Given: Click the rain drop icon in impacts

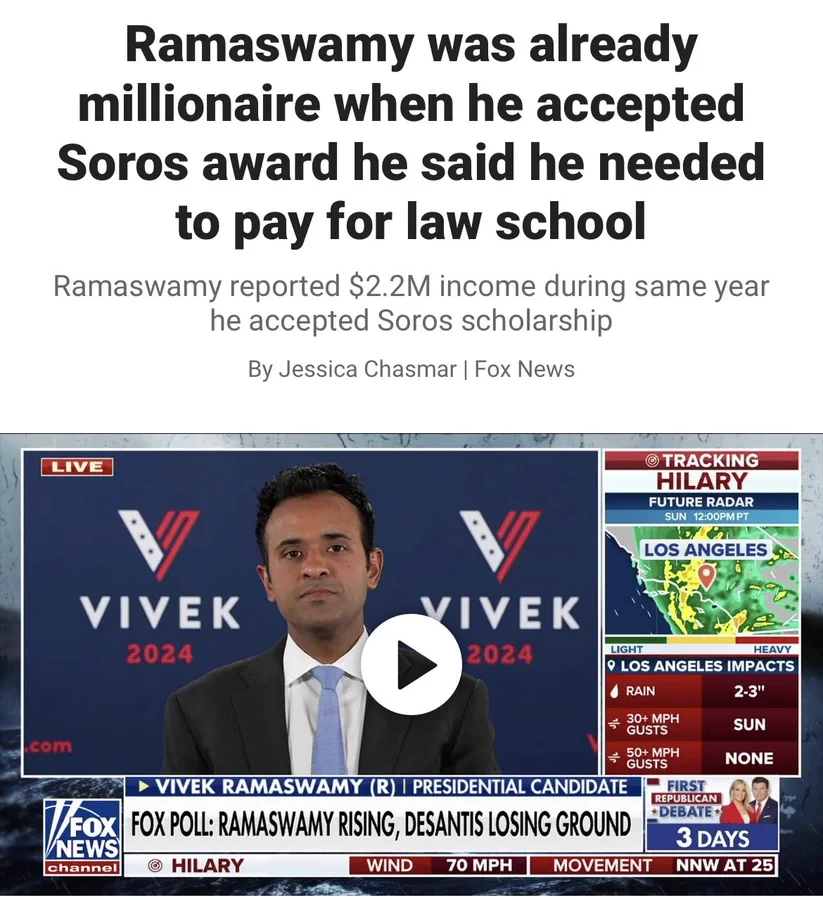Looking at the screenshot, I should tap(614, 691).
